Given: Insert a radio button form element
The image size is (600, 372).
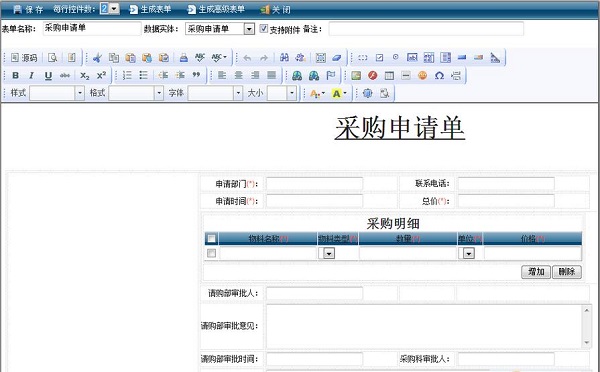Looking at the screenshot, I should point(396,57).
